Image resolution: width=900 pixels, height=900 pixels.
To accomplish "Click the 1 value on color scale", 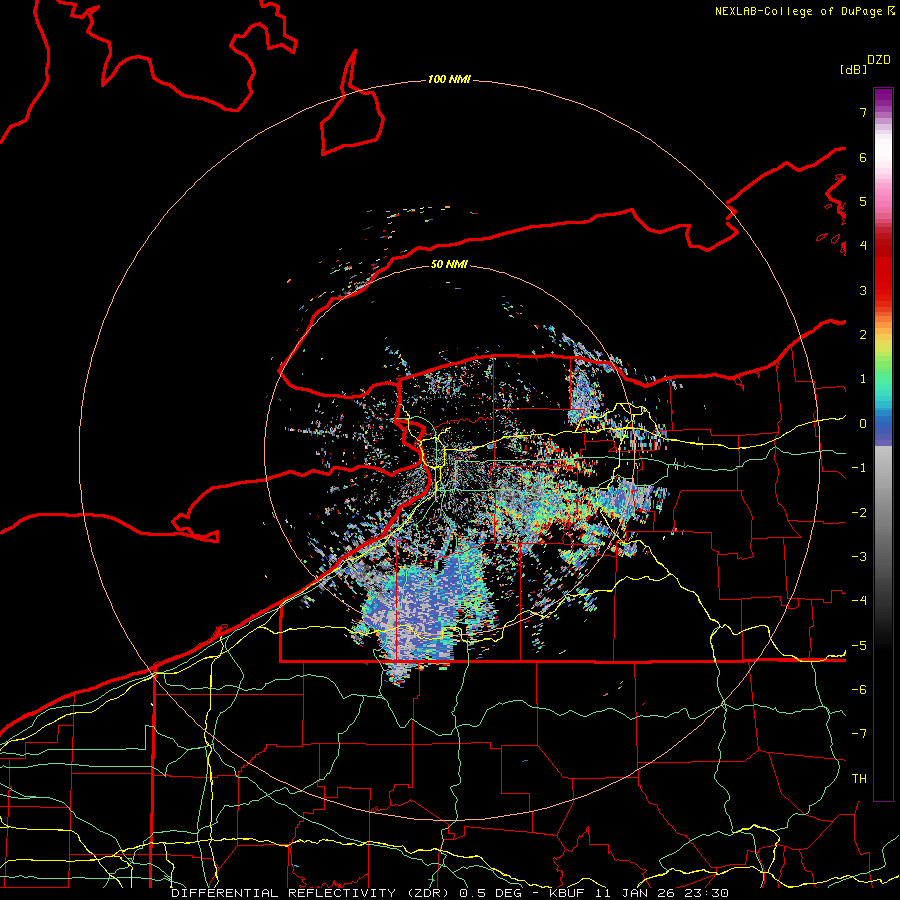I will coord(863,379).
